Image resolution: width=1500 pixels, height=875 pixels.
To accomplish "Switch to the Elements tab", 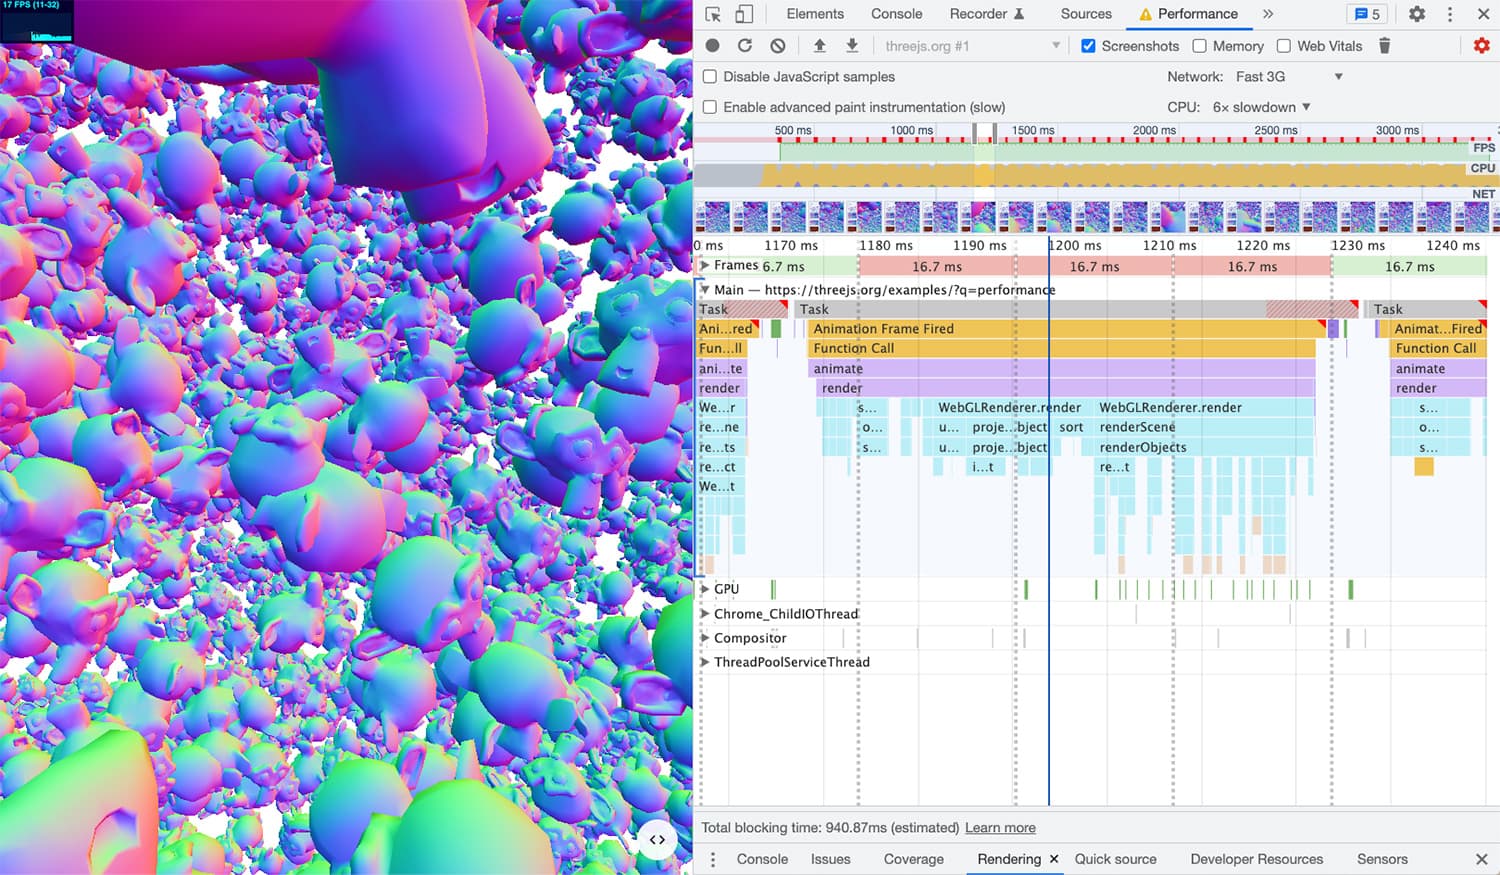I will coord(815,14).
